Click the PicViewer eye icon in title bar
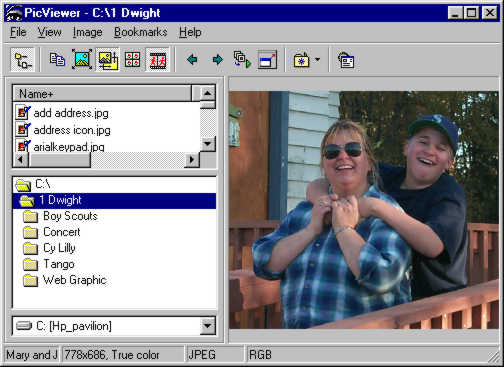Viewport: 504px width, 367px height. [14, 13]
